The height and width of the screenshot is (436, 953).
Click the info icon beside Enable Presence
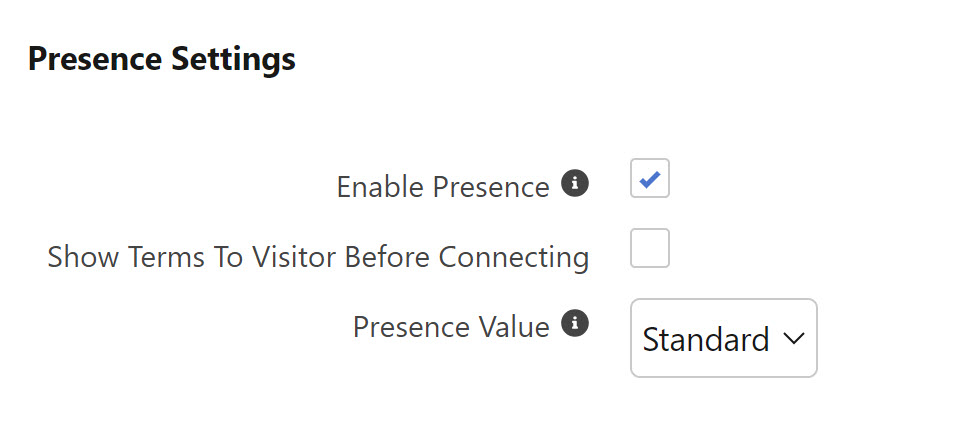click(x=574, y=184)
